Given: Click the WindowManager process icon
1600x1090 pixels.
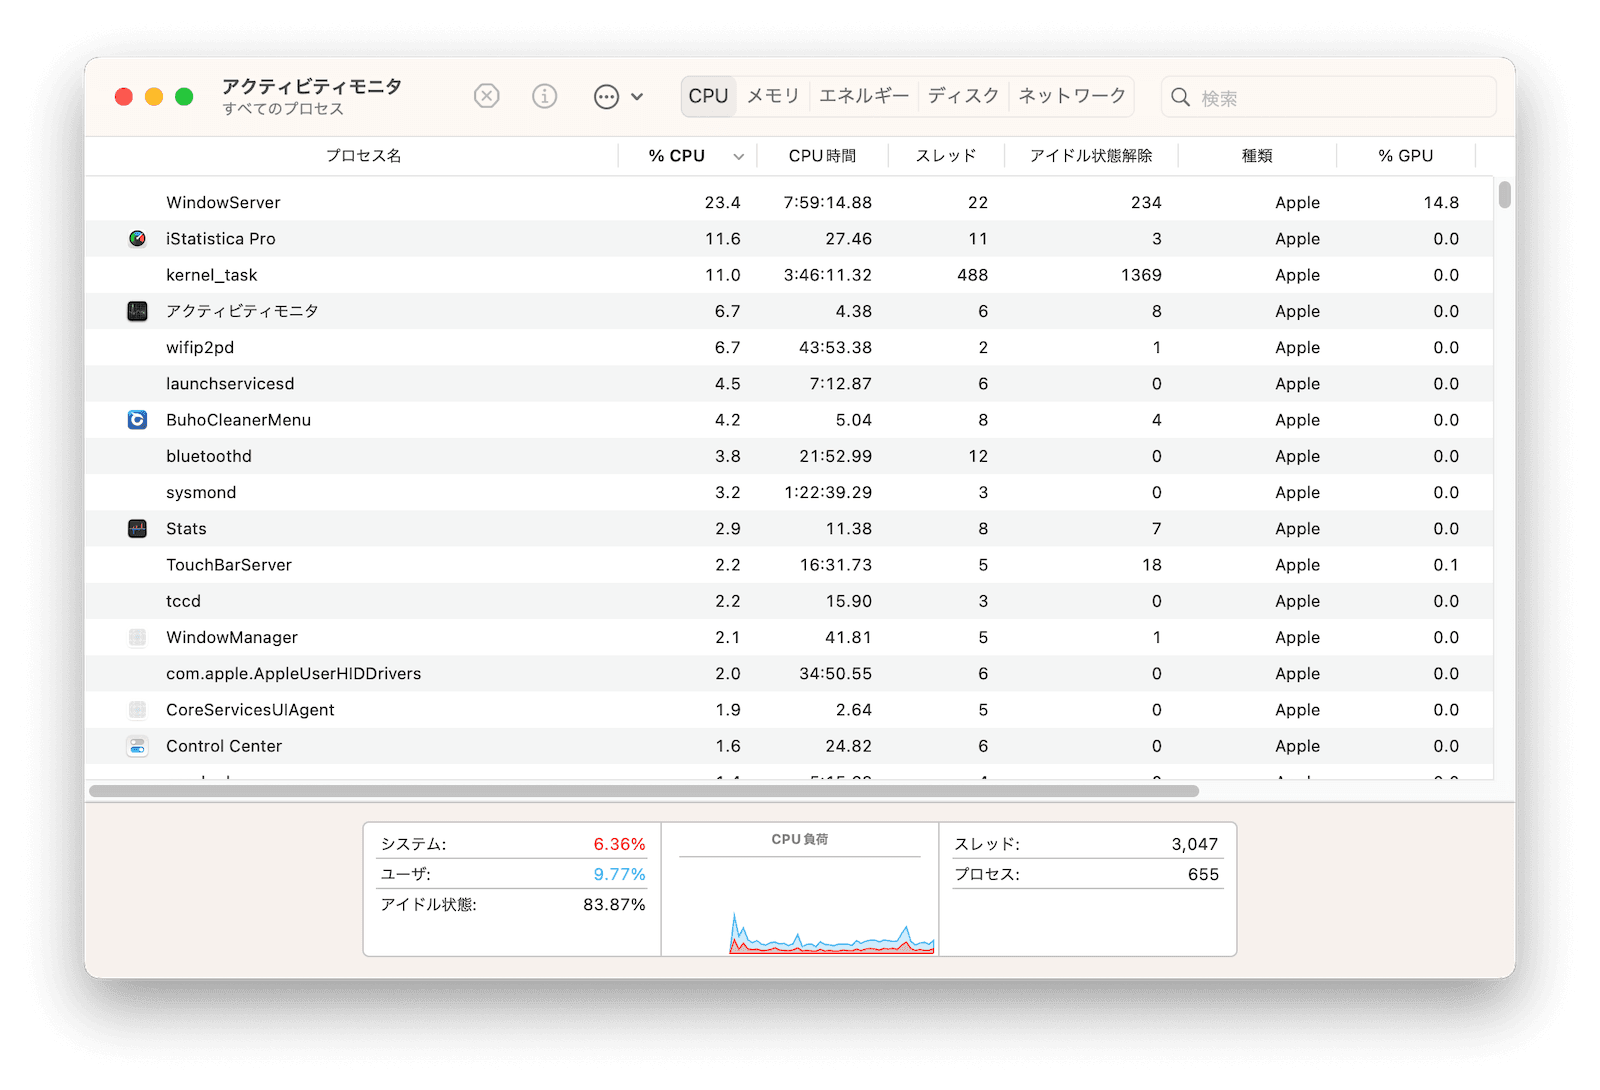Looking at the screenshot, I should tap(137, 637).
